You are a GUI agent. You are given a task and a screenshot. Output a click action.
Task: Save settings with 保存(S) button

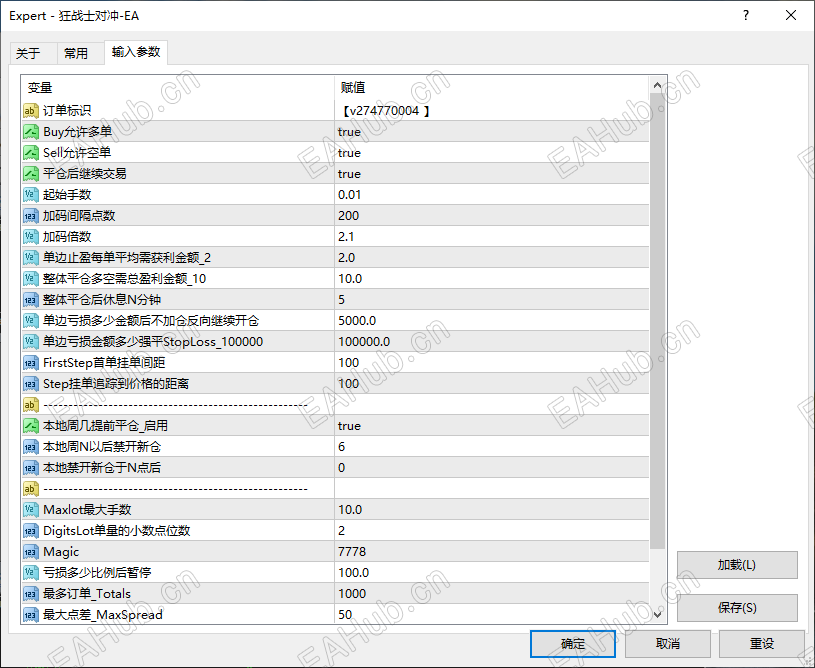(x=738, y=608)
